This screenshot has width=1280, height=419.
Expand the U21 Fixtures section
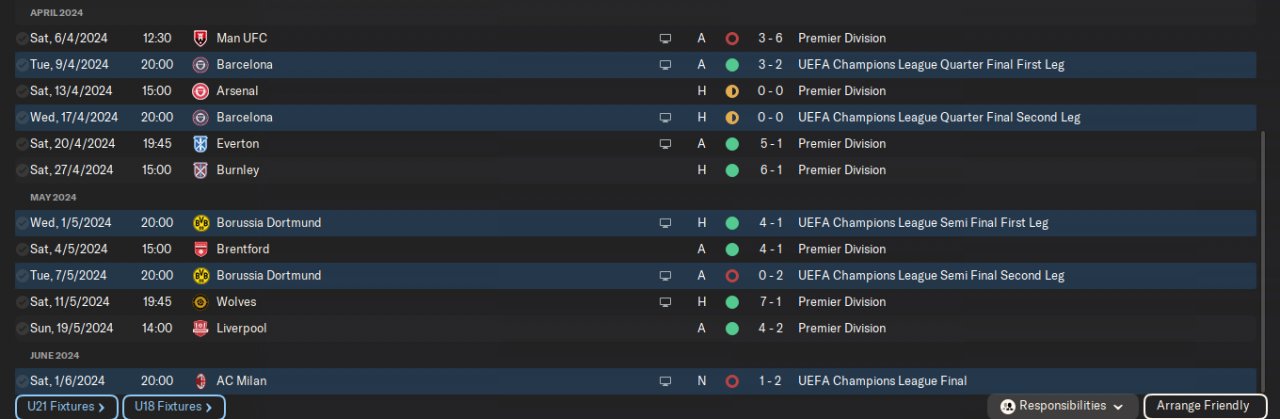tap(67, 407)
